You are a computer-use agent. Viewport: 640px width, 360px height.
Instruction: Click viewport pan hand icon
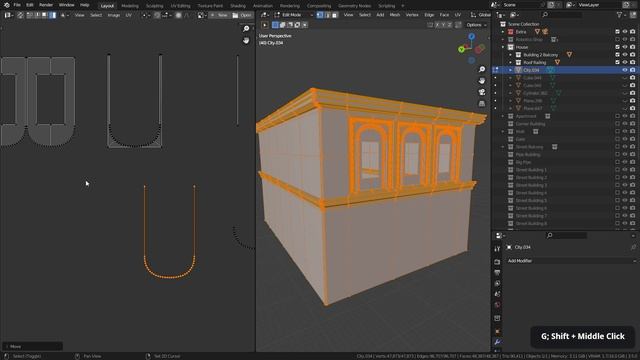coord(482,81)
